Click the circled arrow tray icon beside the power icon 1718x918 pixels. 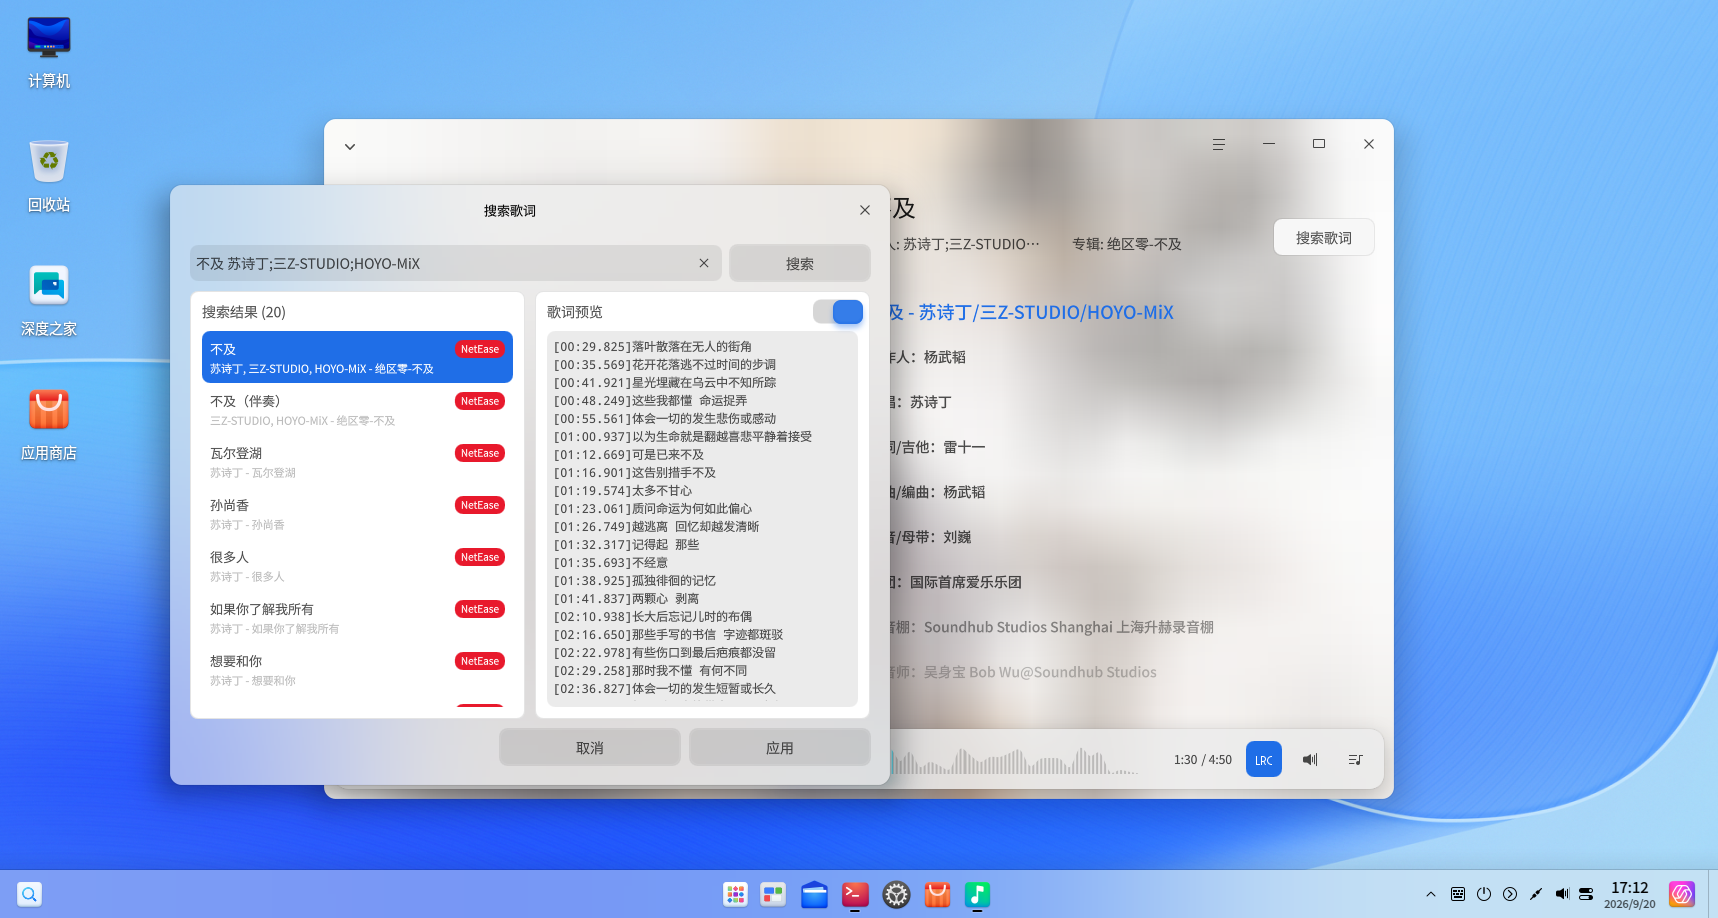(1510, 894)
